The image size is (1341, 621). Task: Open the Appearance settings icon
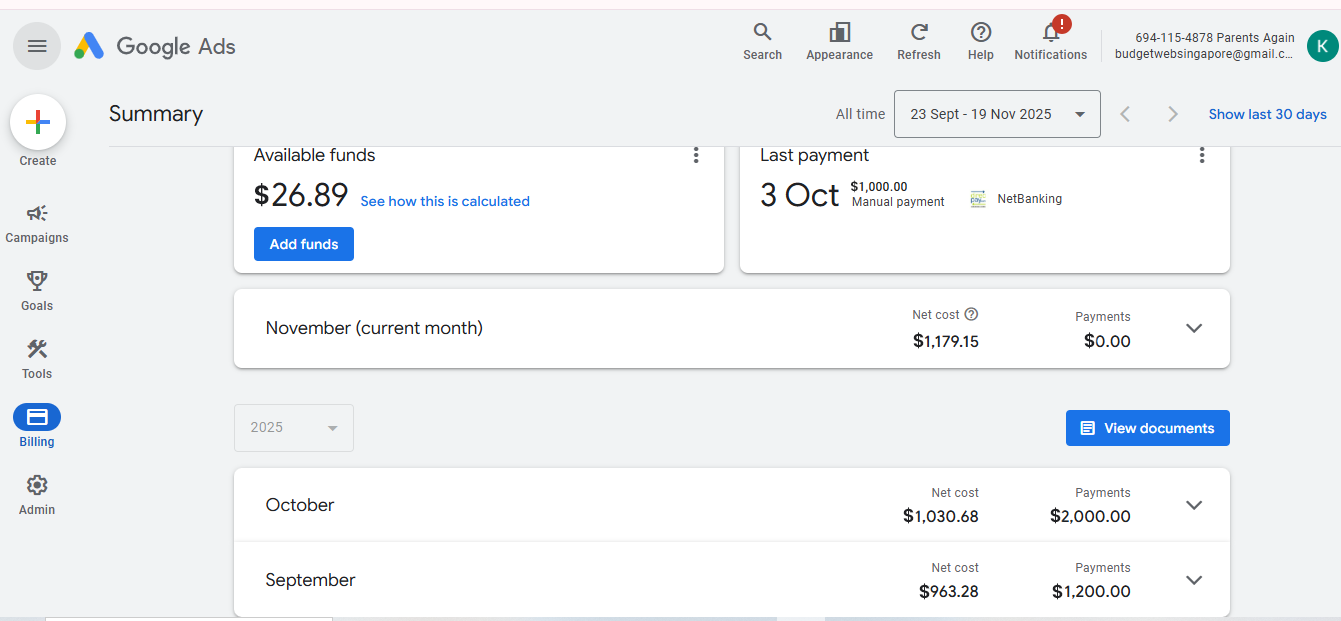tap(839, 33)
